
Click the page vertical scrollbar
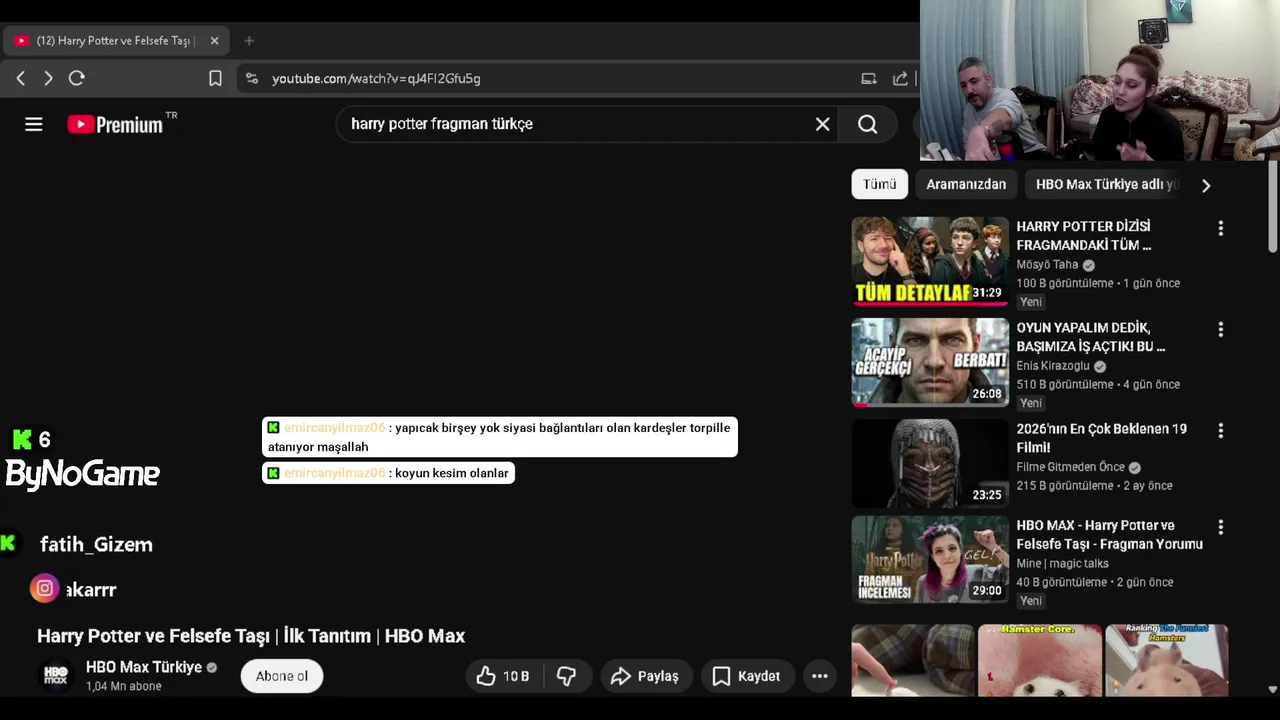pos(1272,207)
